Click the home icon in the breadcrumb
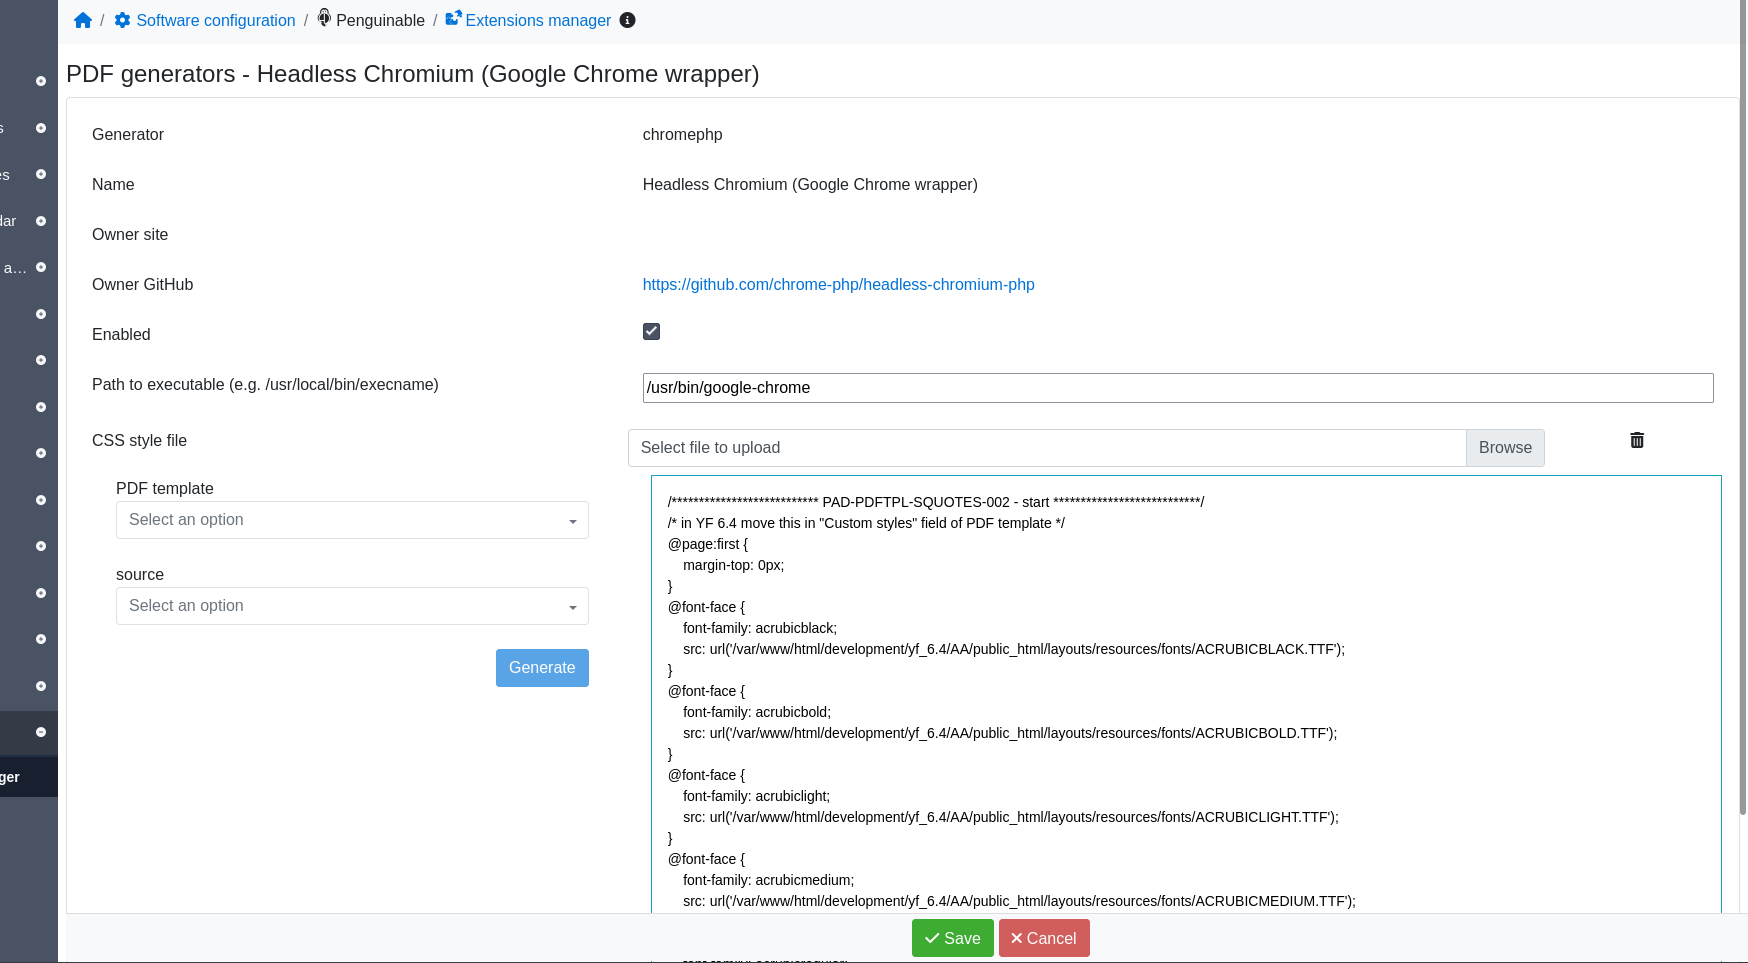Image resolution: width=1748 pixels, height=963 pixels. [83, 20]
